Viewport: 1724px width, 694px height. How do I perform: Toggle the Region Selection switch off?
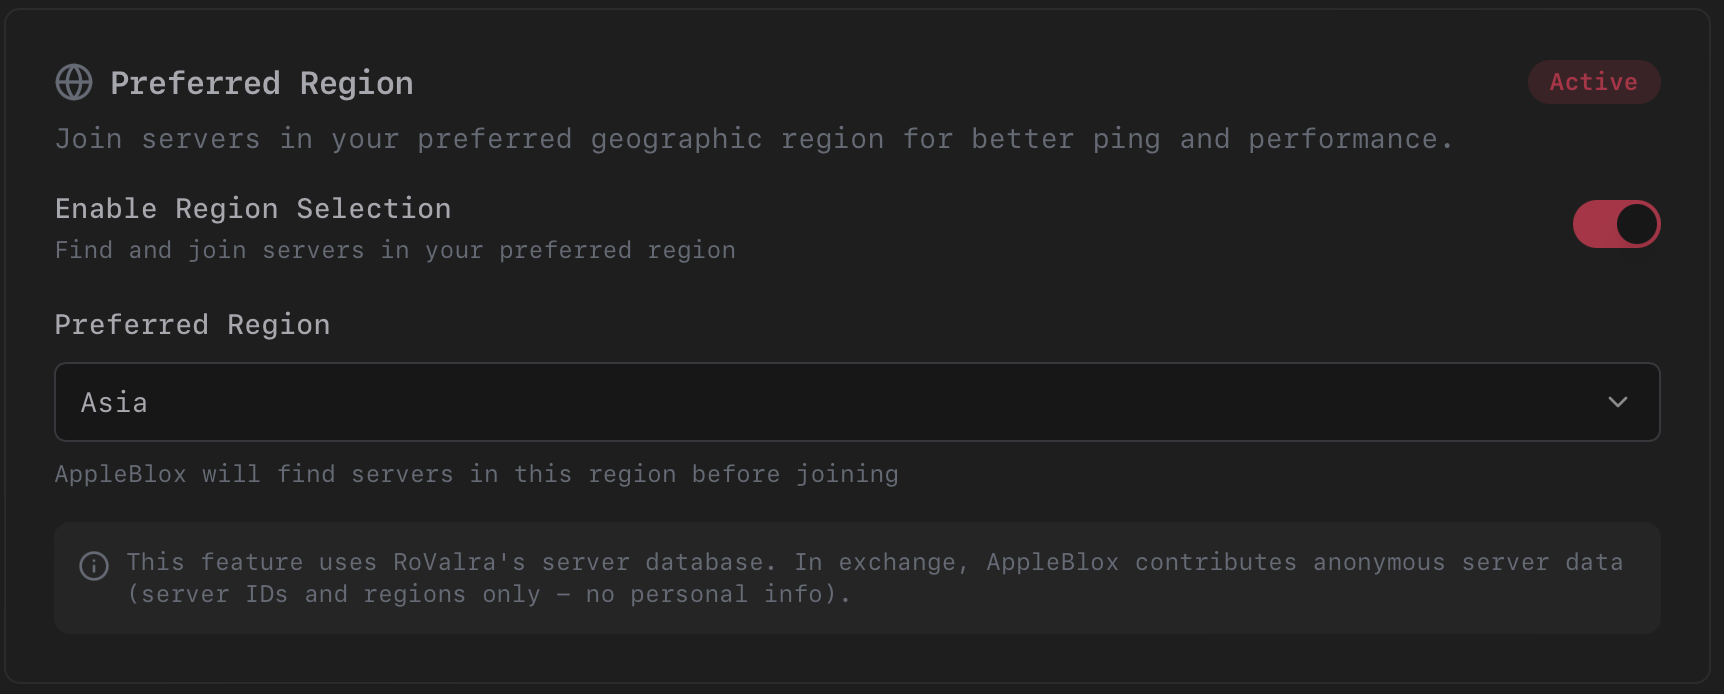click(x=1616, y=224)
